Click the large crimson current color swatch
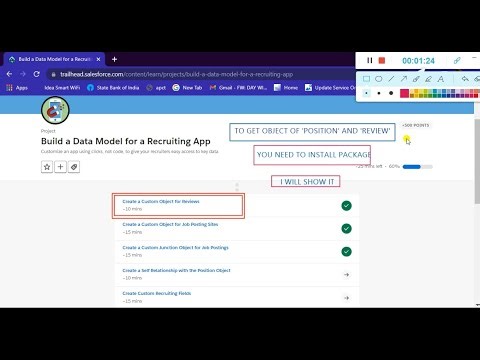The height and width of the screenshot is (360, 480). pos(404,93)
